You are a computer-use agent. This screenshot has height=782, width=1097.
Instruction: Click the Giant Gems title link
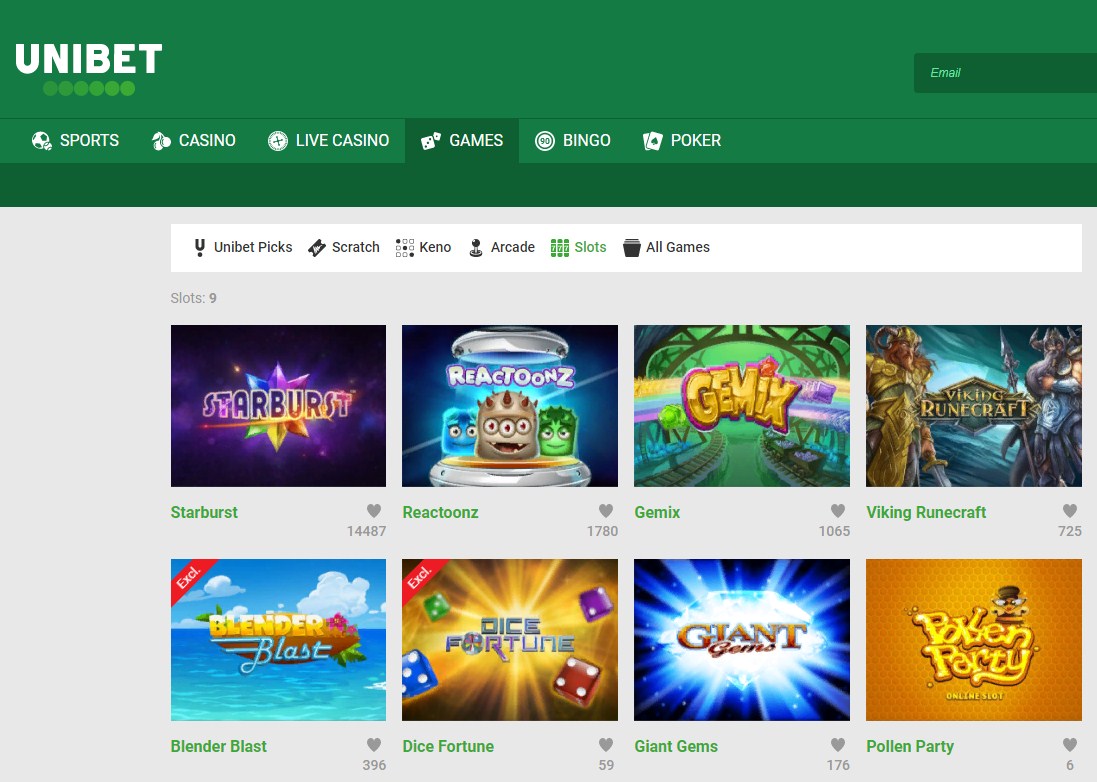click(676, 746)
